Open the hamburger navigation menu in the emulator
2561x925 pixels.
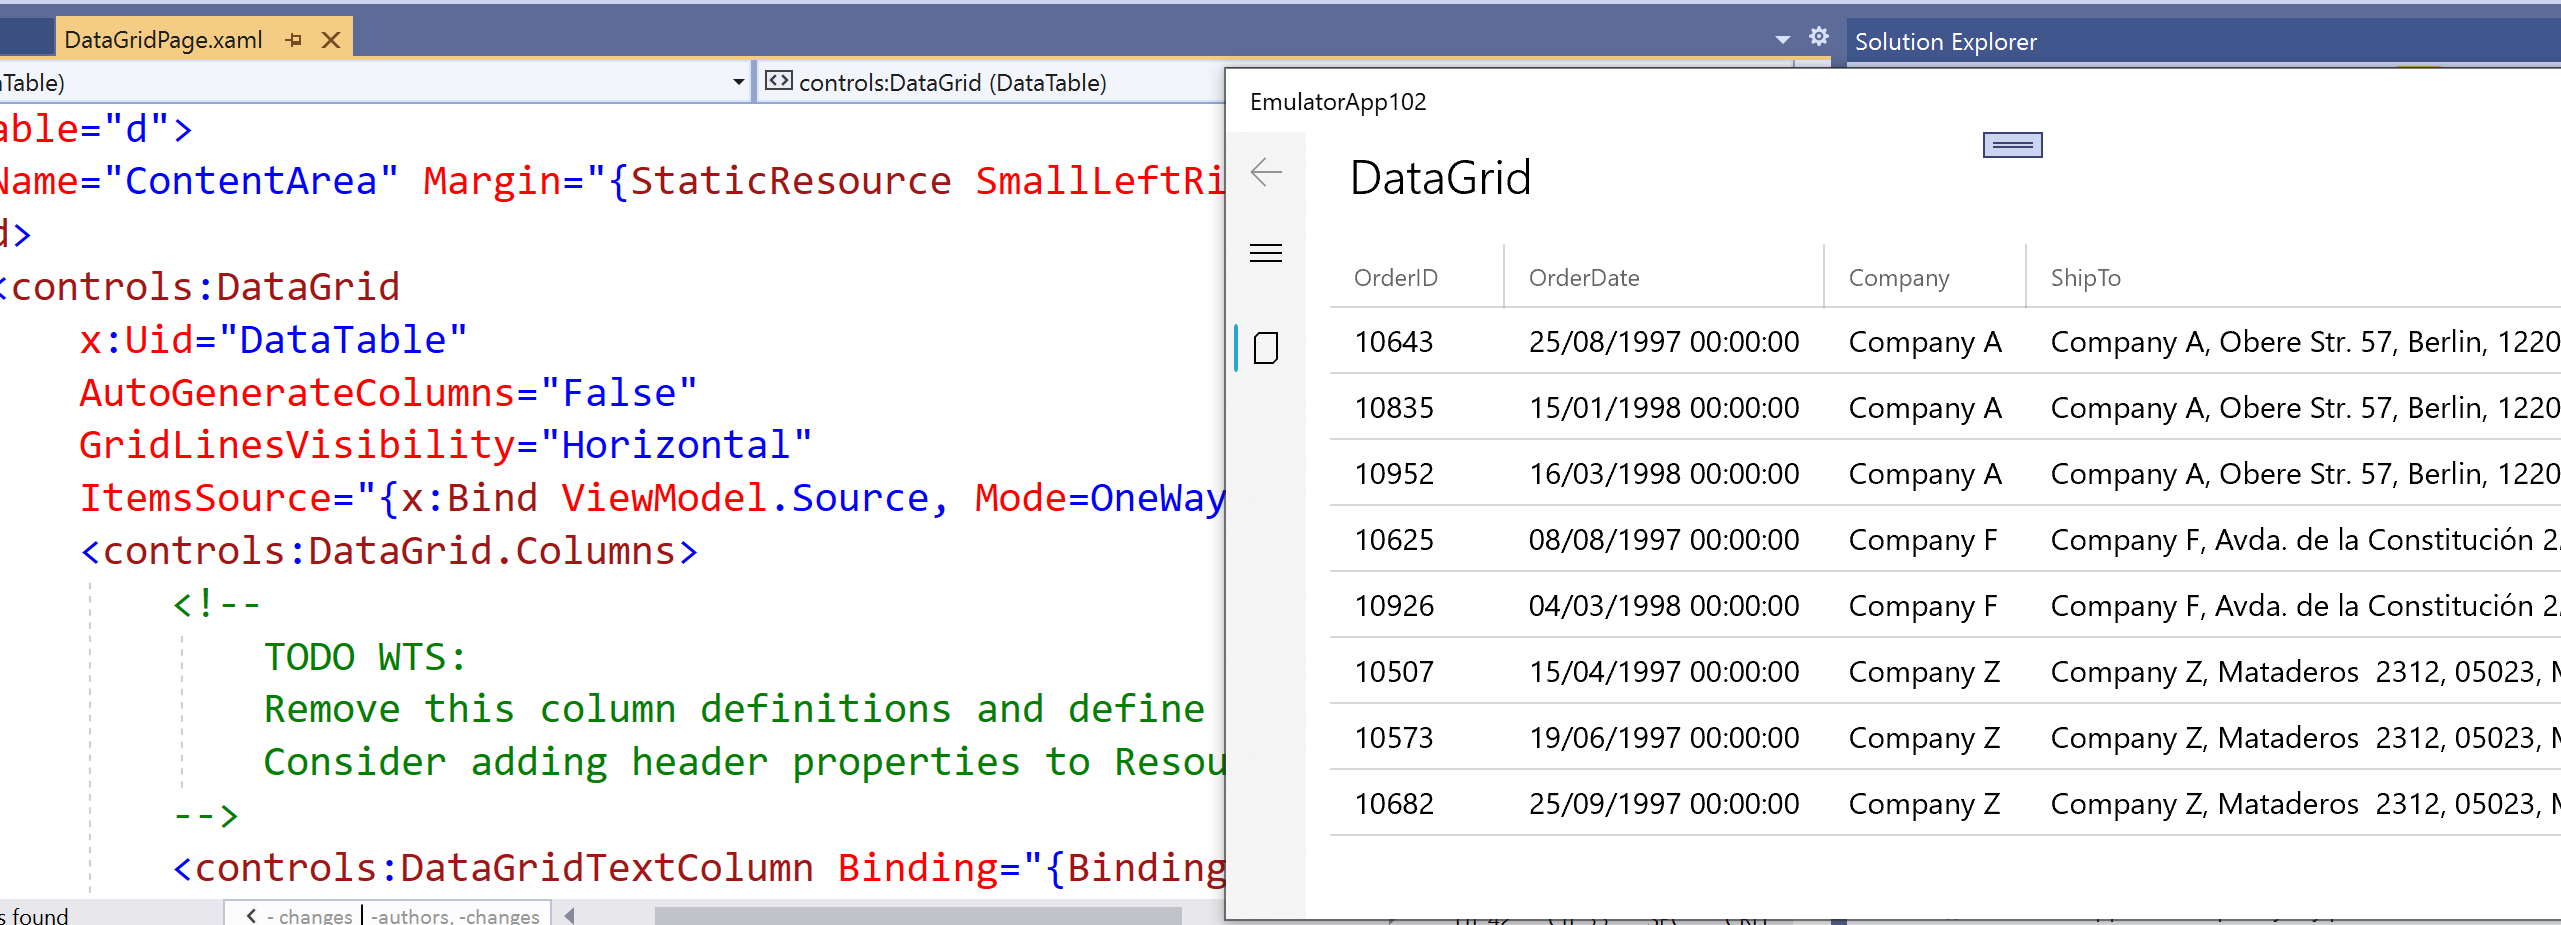1265,253
